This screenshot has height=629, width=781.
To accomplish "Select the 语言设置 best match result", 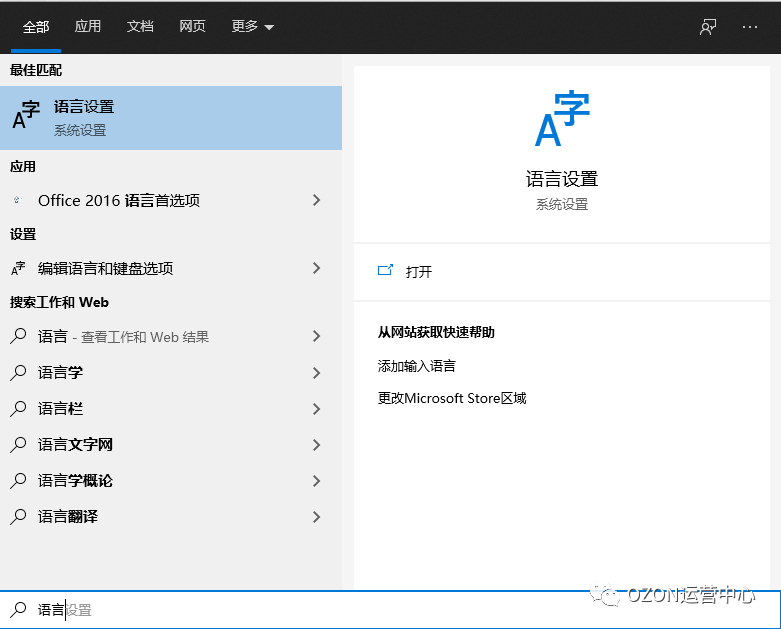I will pos(171,118).
